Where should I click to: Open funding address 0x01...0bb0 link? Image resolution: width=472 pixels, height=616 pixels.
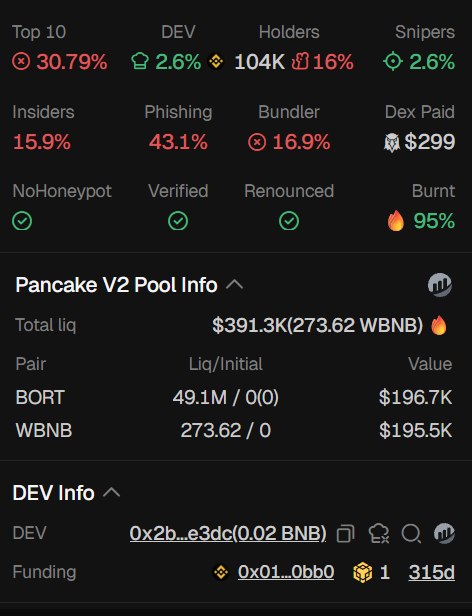286,572
